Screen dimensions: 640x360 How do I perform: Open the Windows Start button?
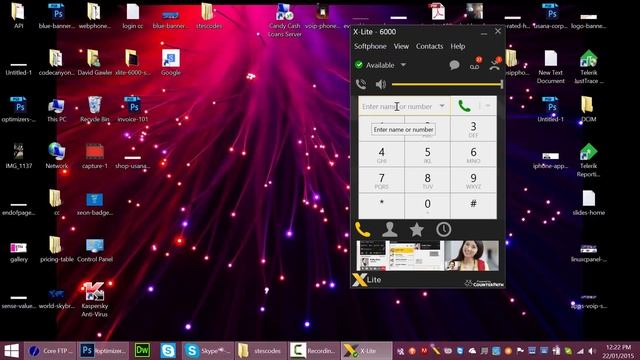[11, 351]
